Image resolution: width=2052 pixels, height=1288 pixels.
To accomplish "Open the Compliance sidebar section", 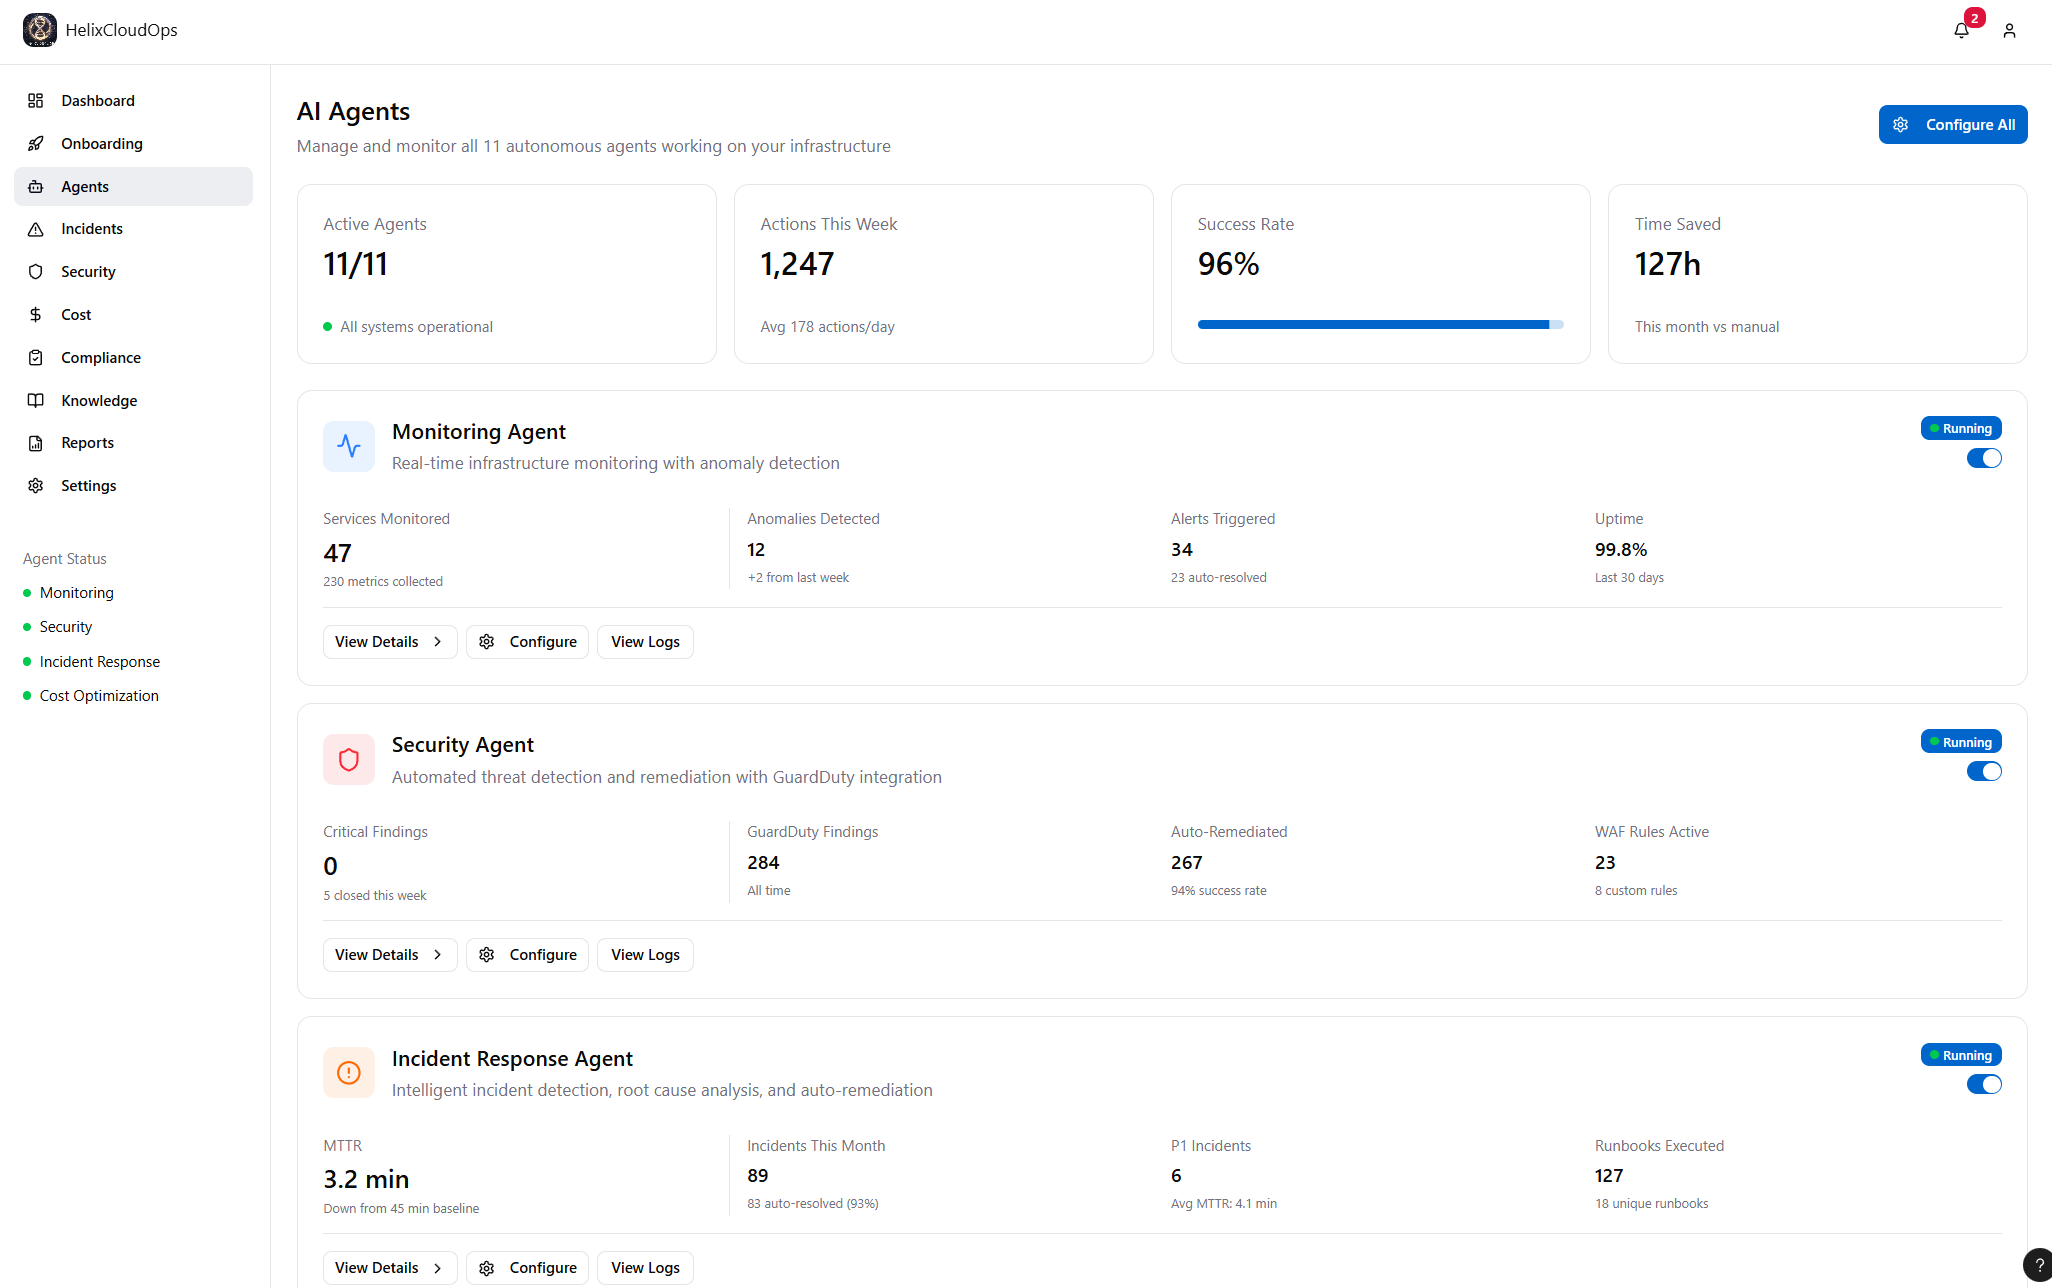I will (x=101, y=358).
